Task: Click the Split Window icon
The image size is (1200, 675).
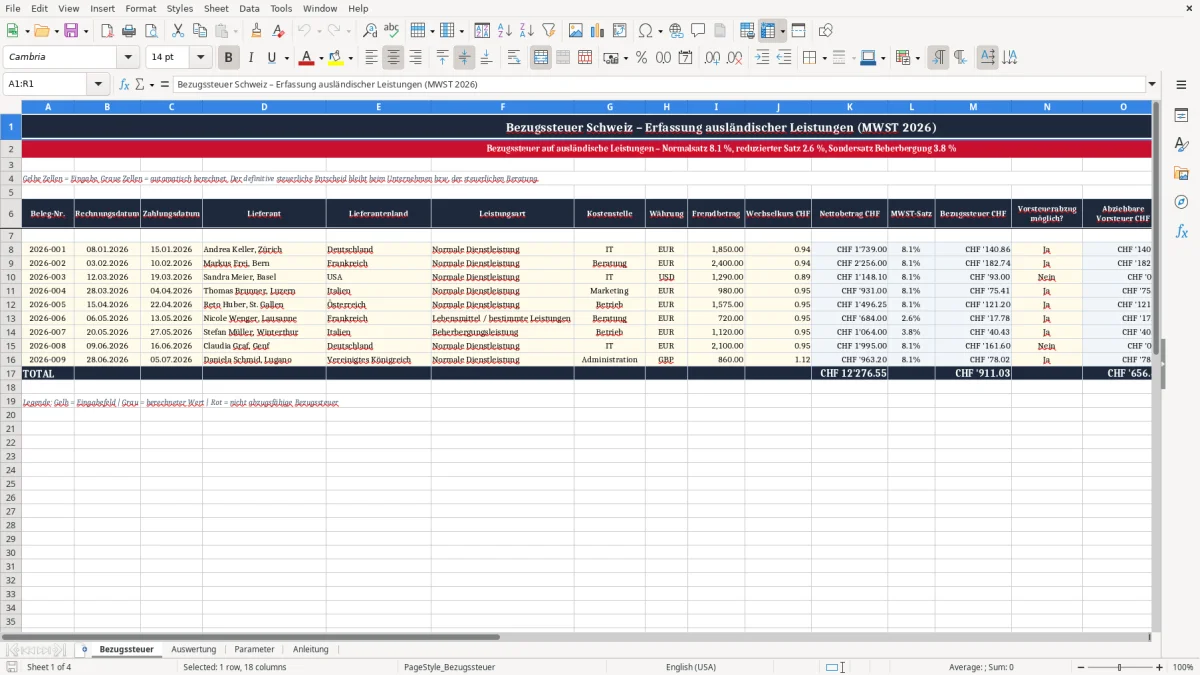Action: point(798,31)
